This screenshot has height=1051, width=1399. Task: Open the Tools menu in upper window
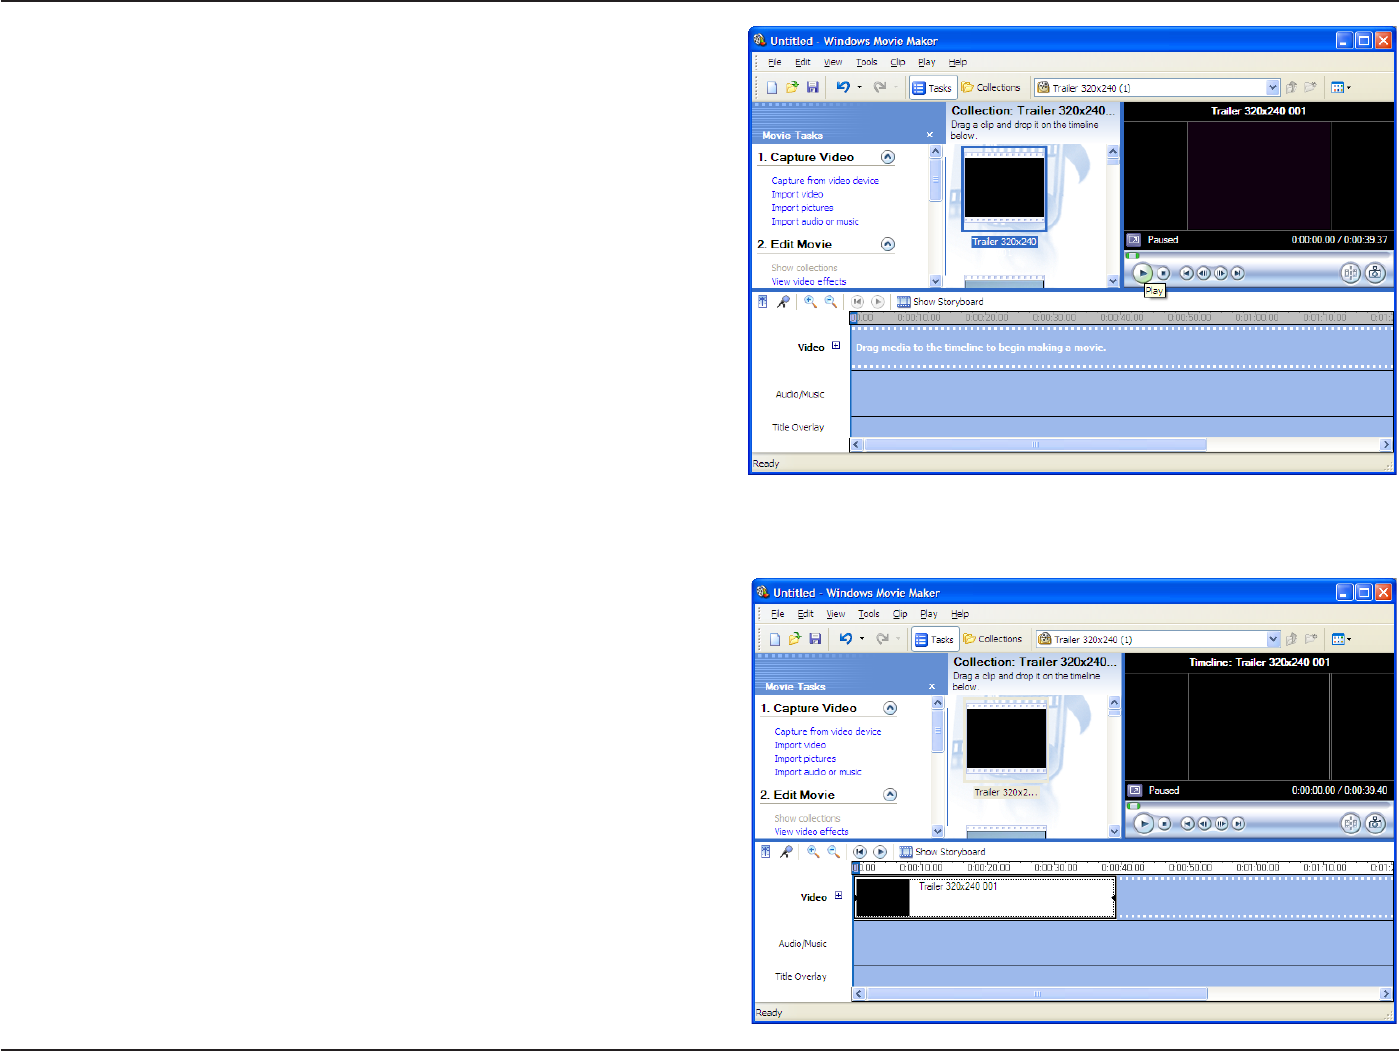pos(867,62)
